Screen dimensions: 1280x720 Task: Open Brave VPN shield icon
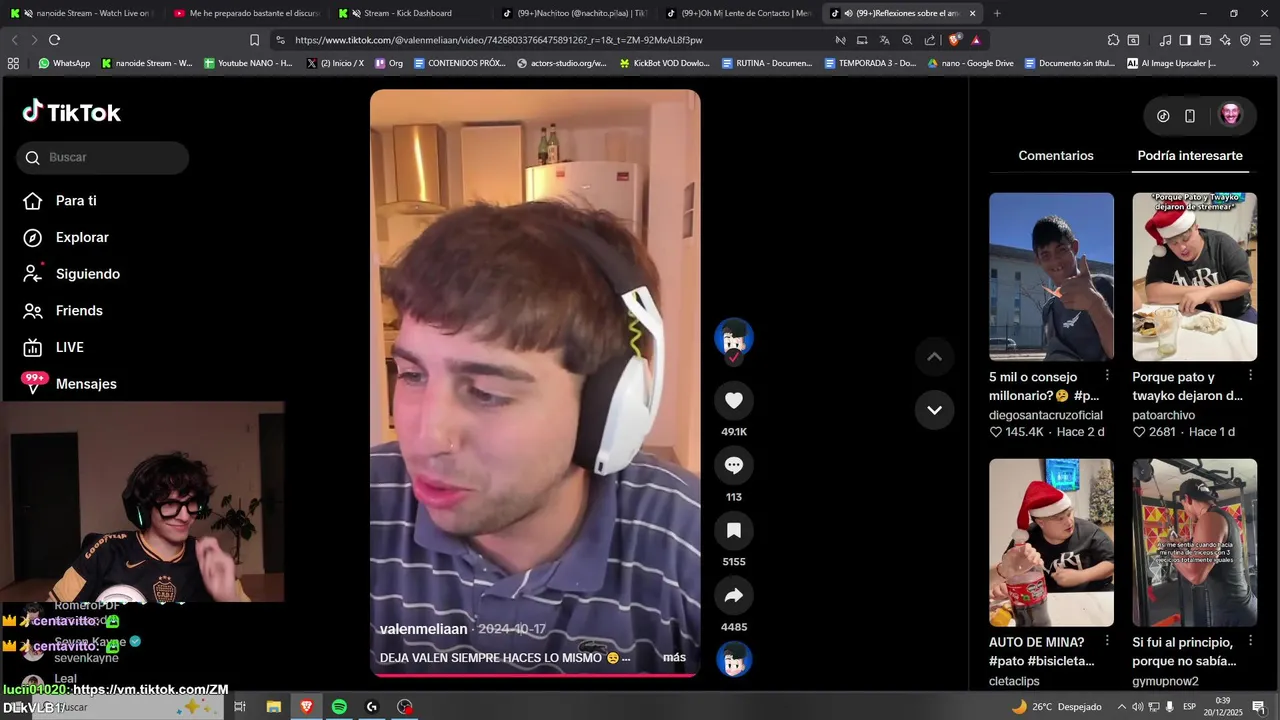(x=1245, y=40)
